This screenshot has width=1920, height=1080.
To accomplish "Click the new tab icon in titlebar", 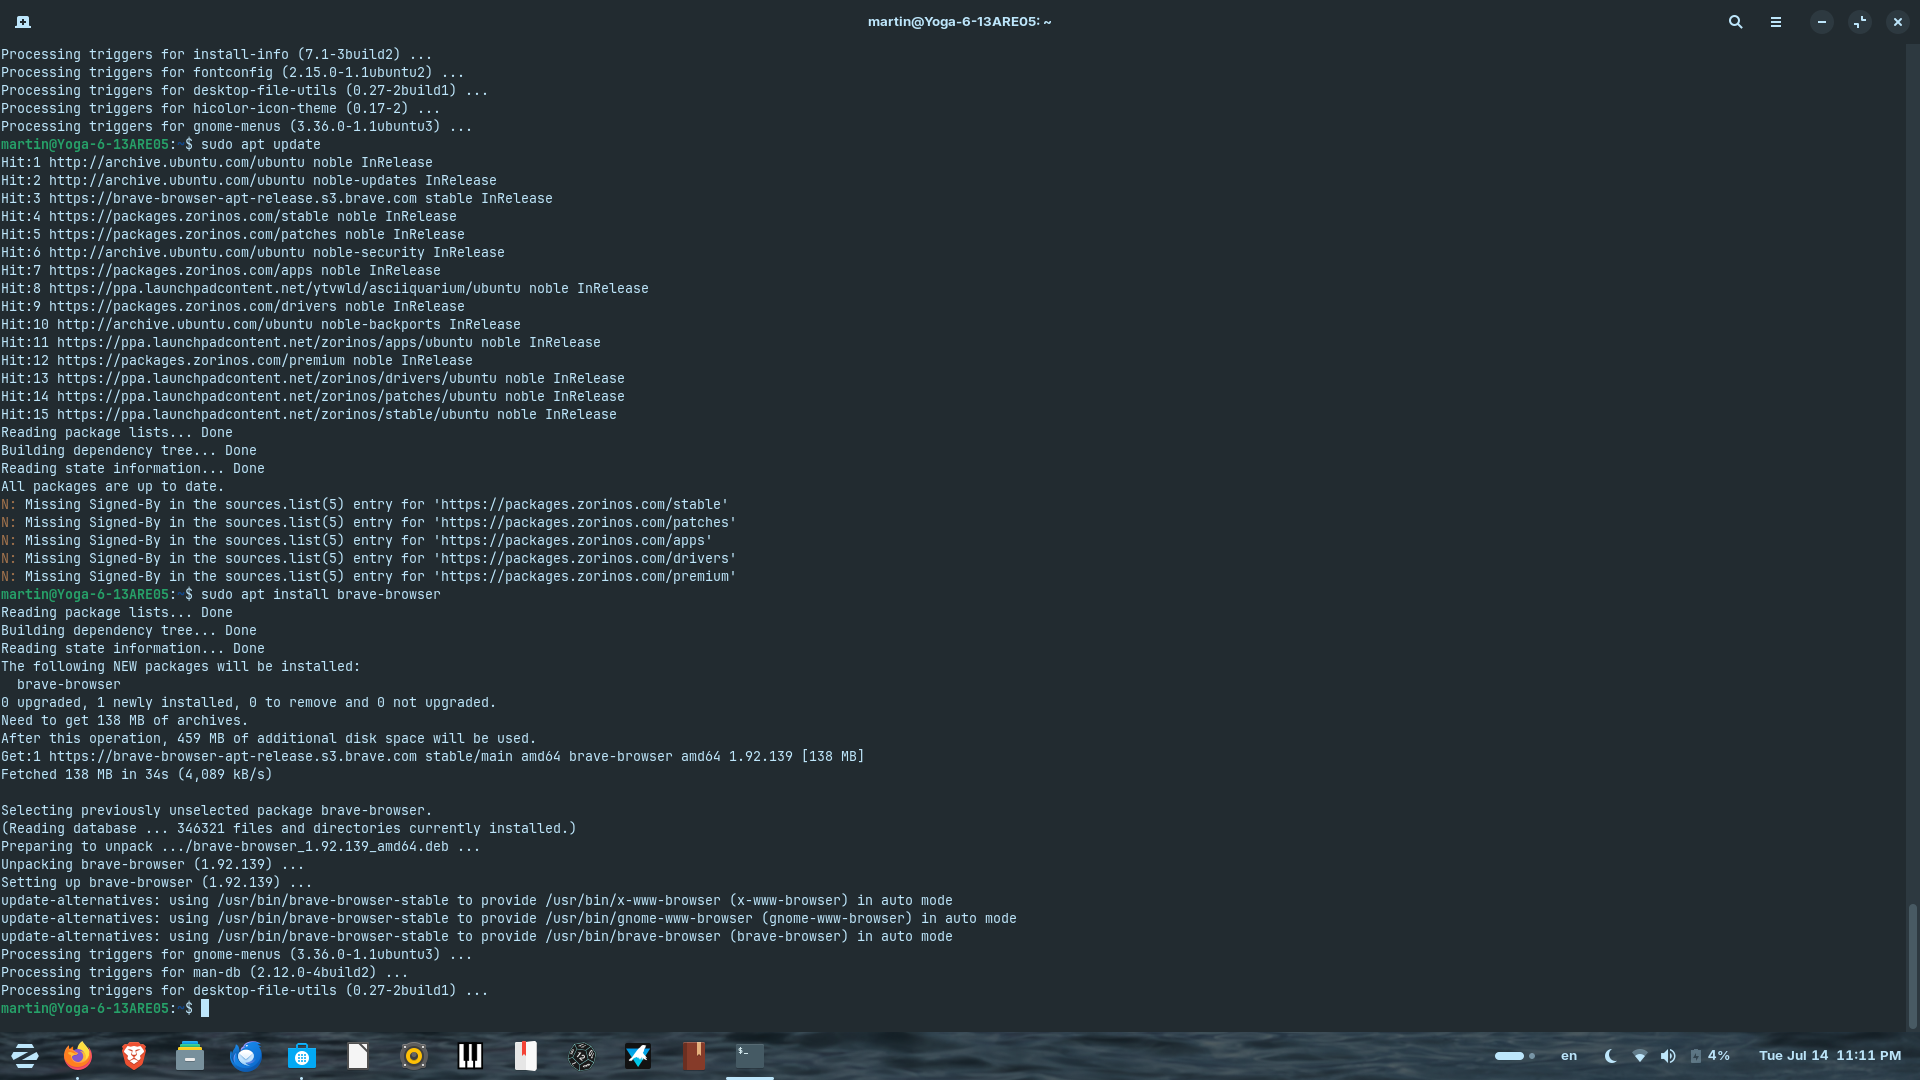I will (23, 21).
